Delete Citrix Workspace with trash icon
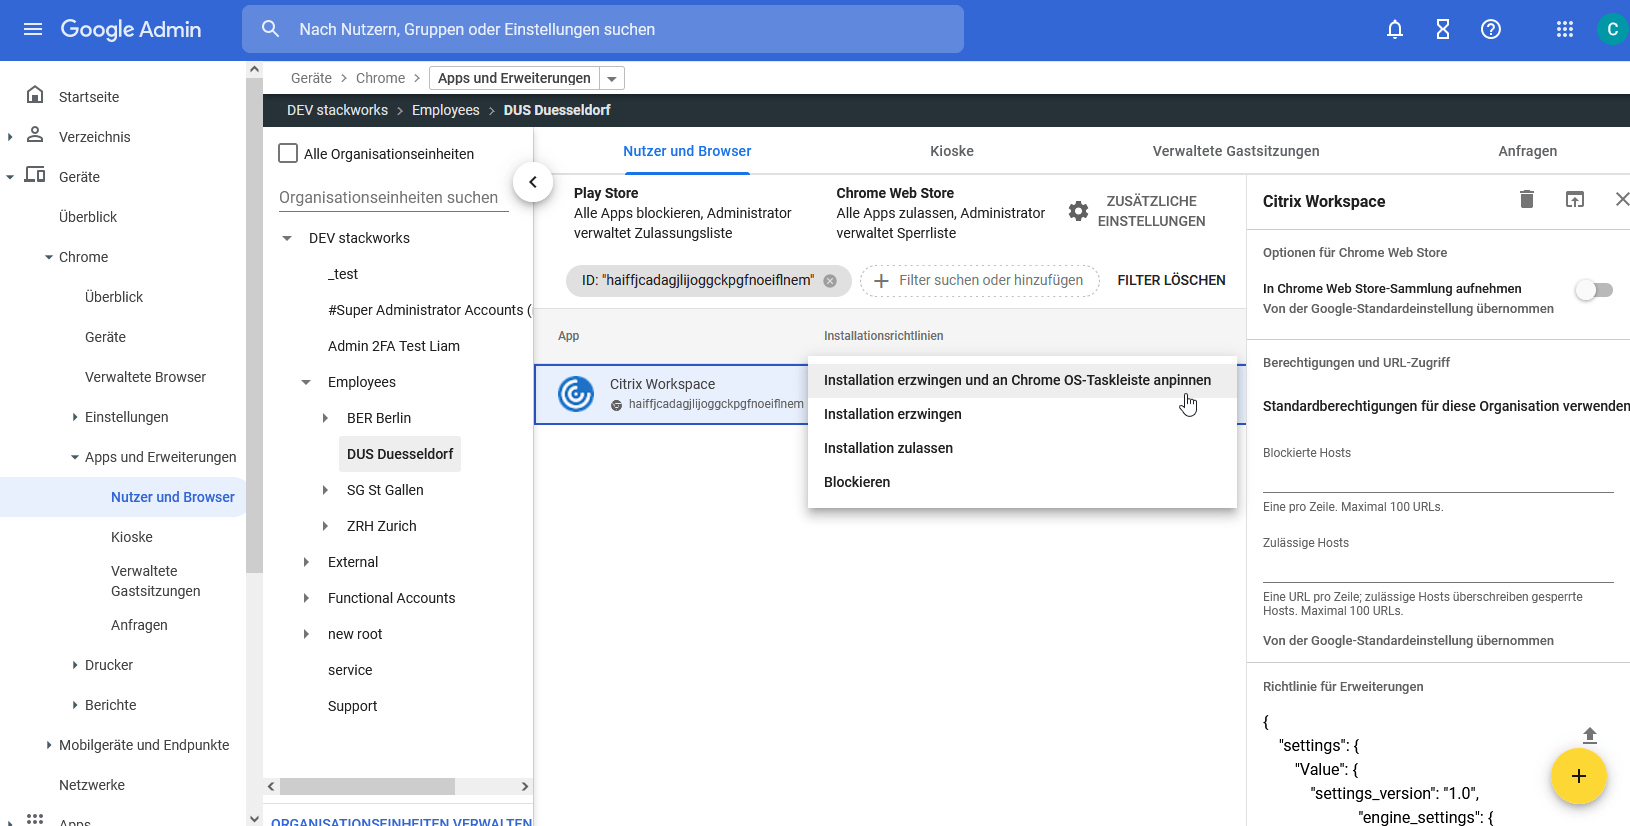This screenshot has width=1630, height=826. [x=1527, y=200]
